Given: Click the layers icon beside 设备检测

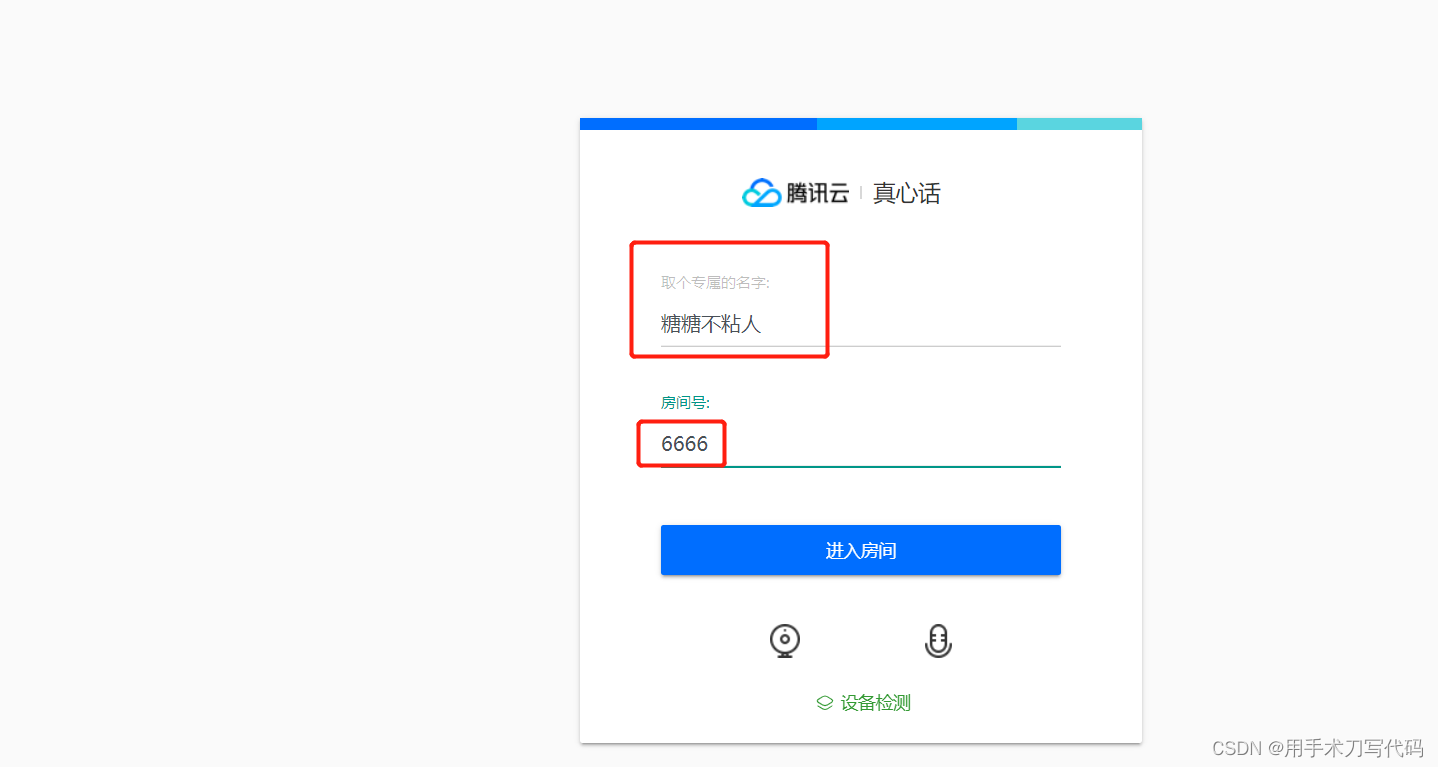Looking at the screenshot, I should point(825,703).
